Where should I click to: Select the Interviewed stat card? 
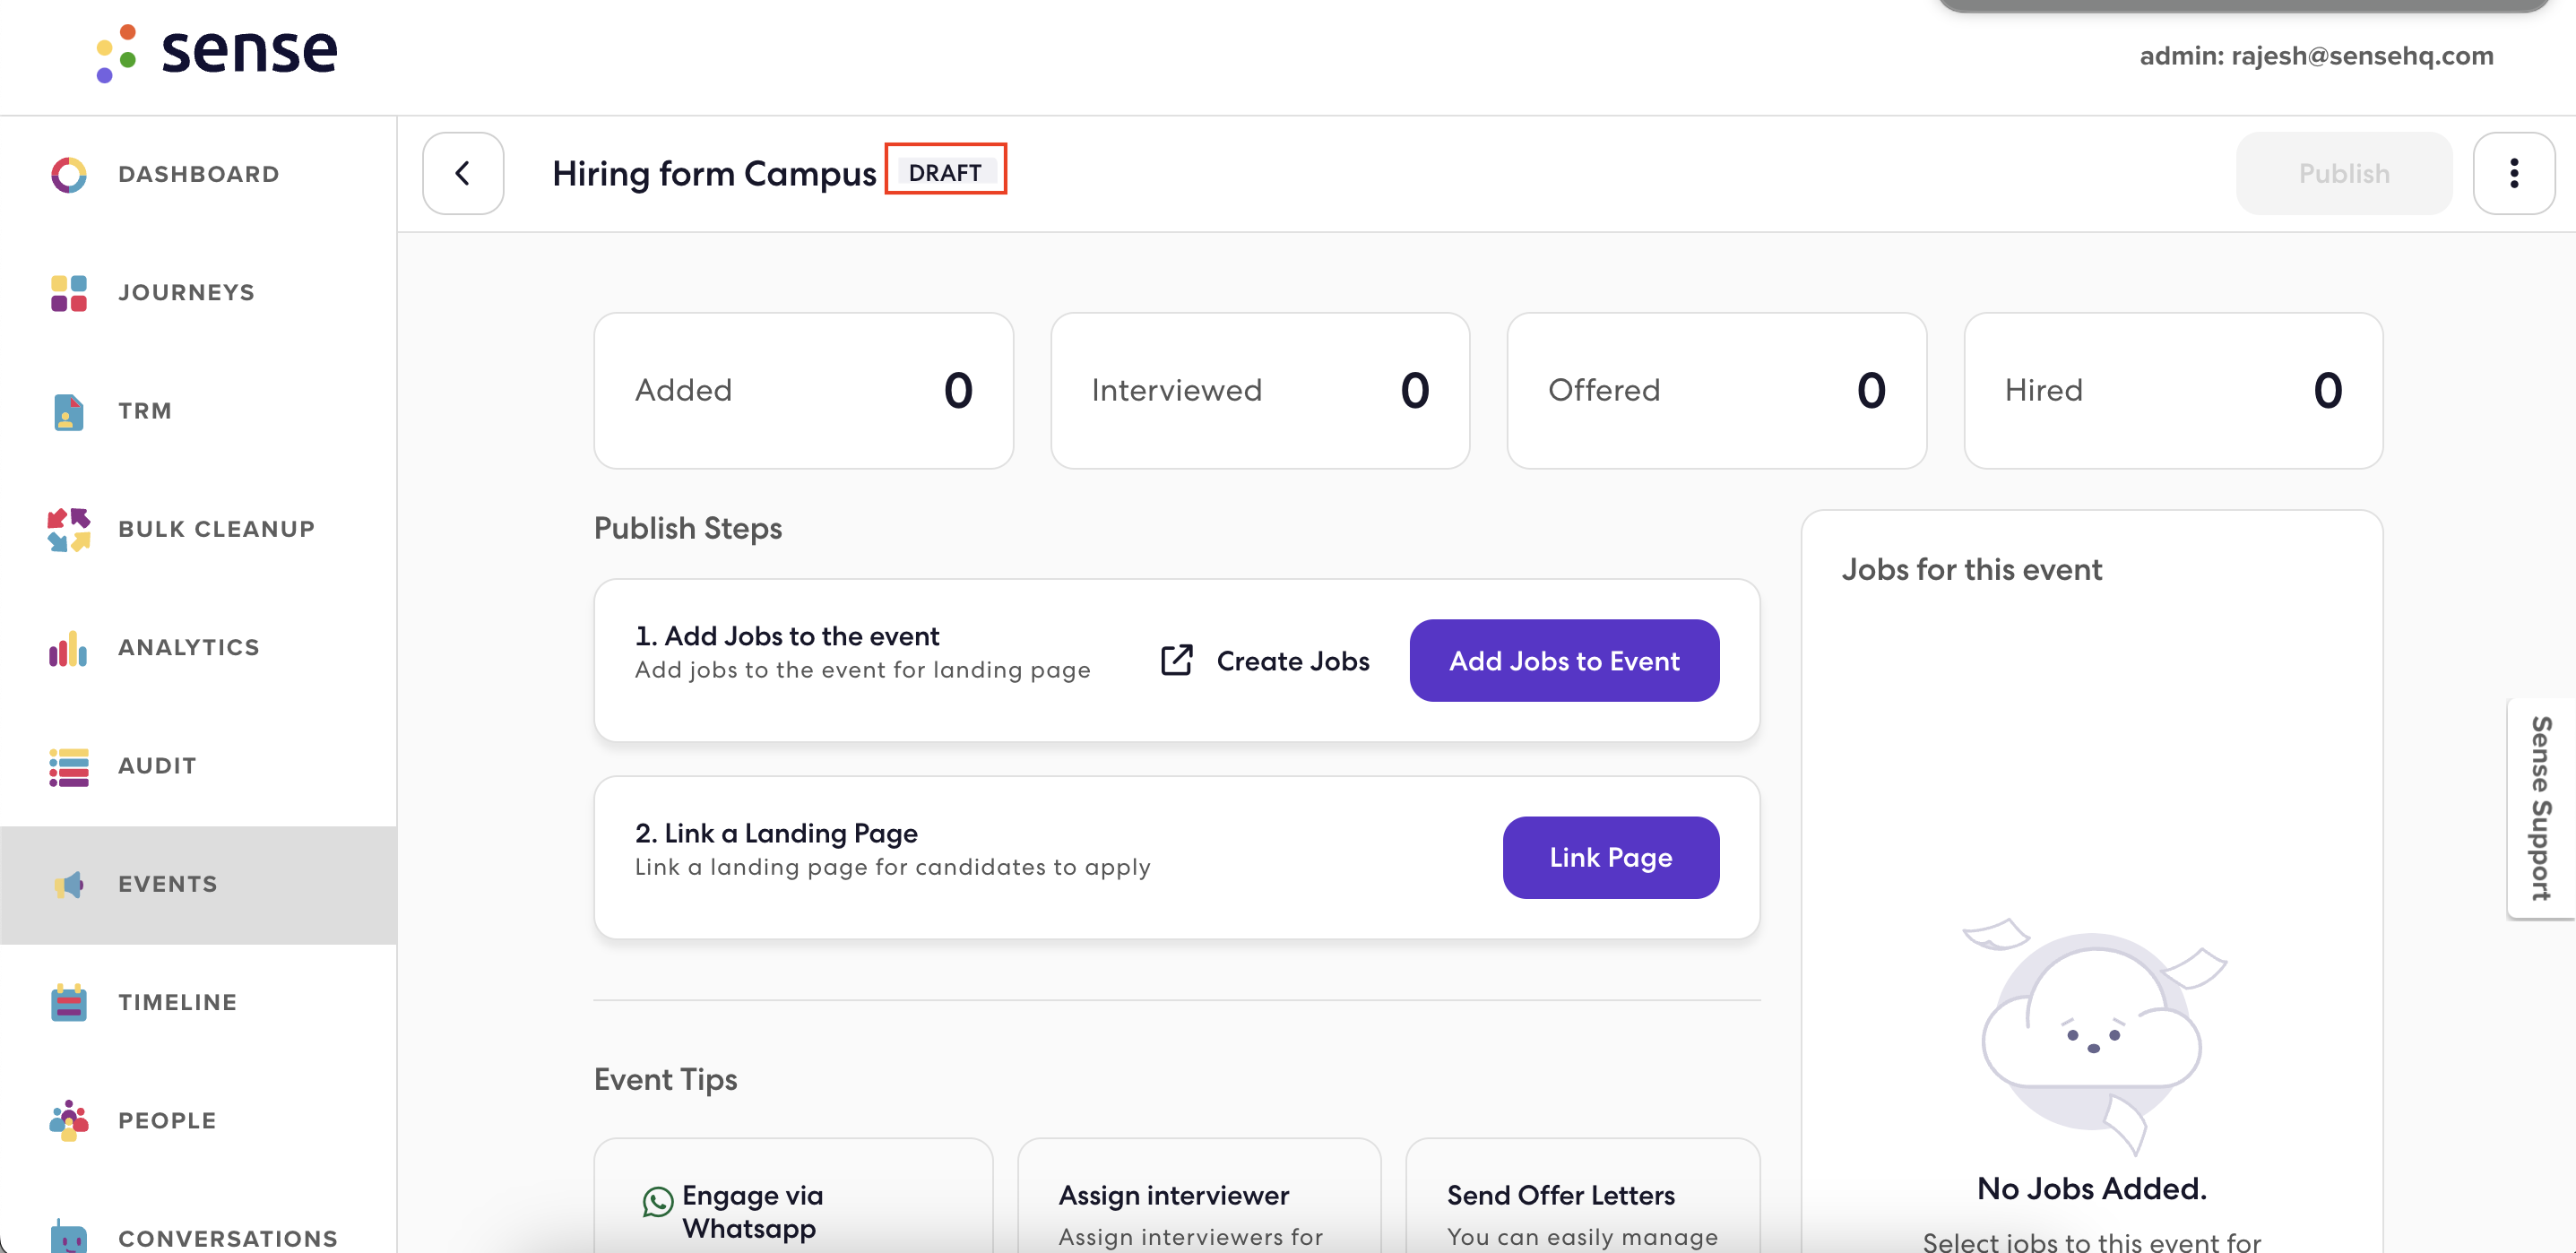click(1260, 390)
